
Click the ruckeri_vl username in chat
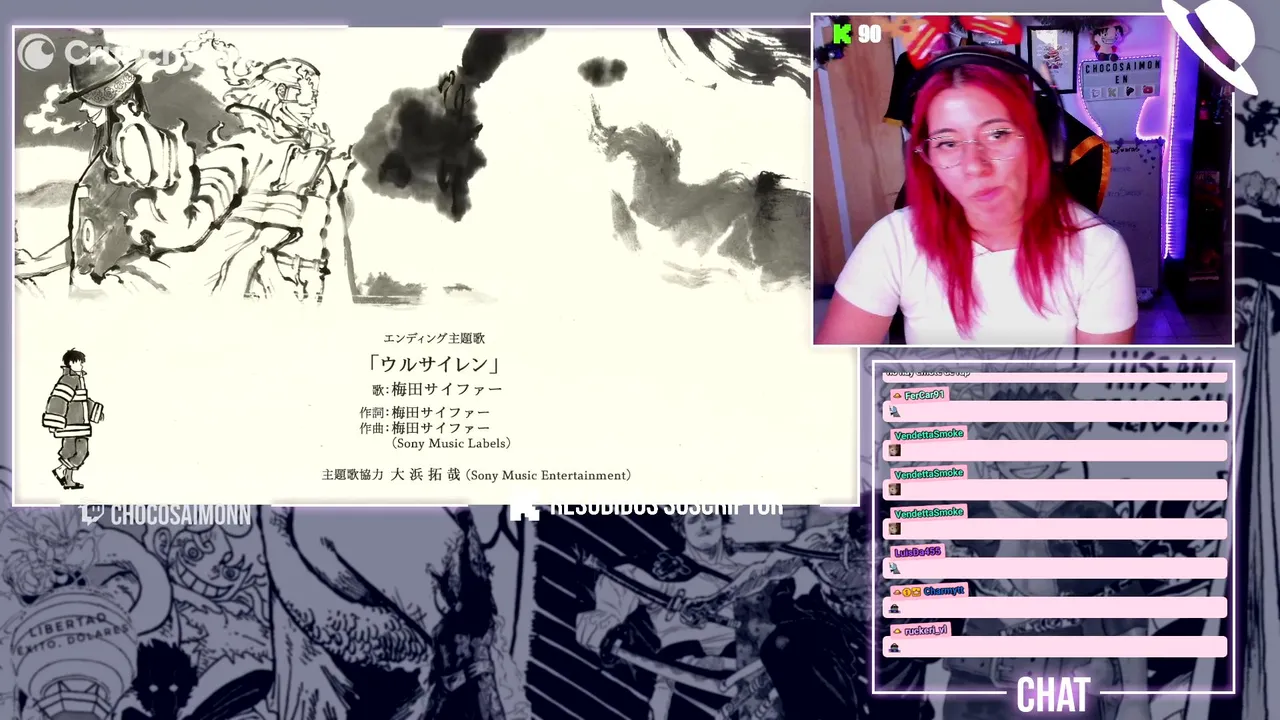[925, 631]
